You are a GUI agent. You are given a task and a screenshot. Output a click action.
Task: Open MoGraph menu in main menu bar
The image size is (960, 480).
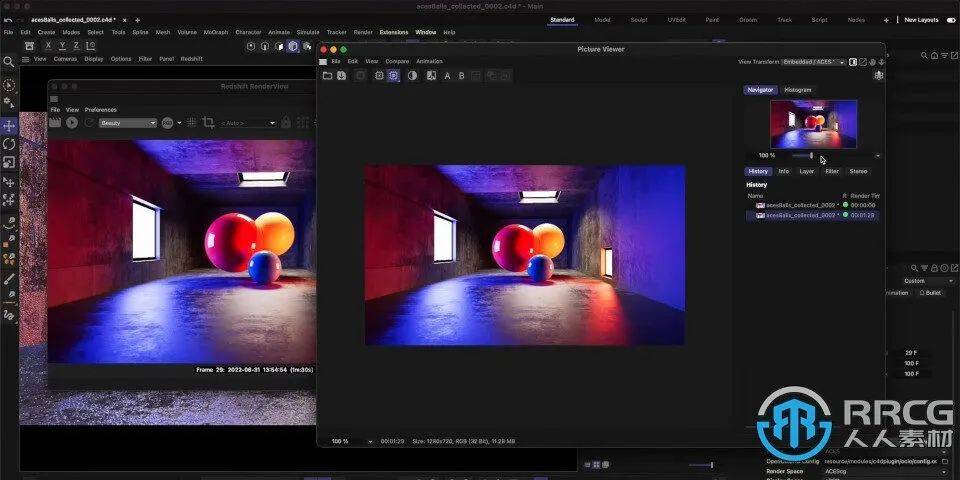coord(216,32)
